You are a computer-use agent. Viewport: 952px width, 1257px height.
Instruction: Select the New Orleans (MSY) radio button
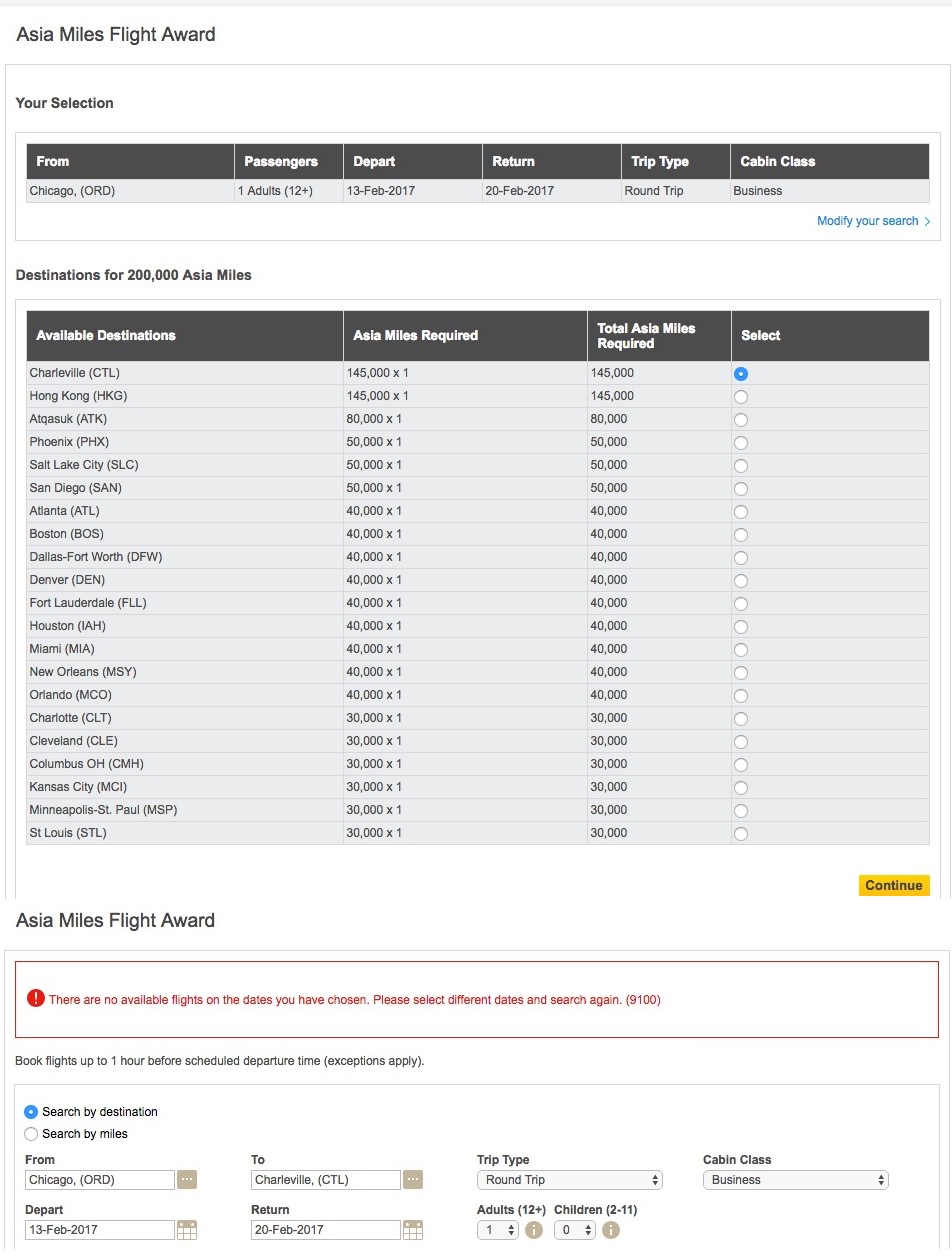click(741, 673)
